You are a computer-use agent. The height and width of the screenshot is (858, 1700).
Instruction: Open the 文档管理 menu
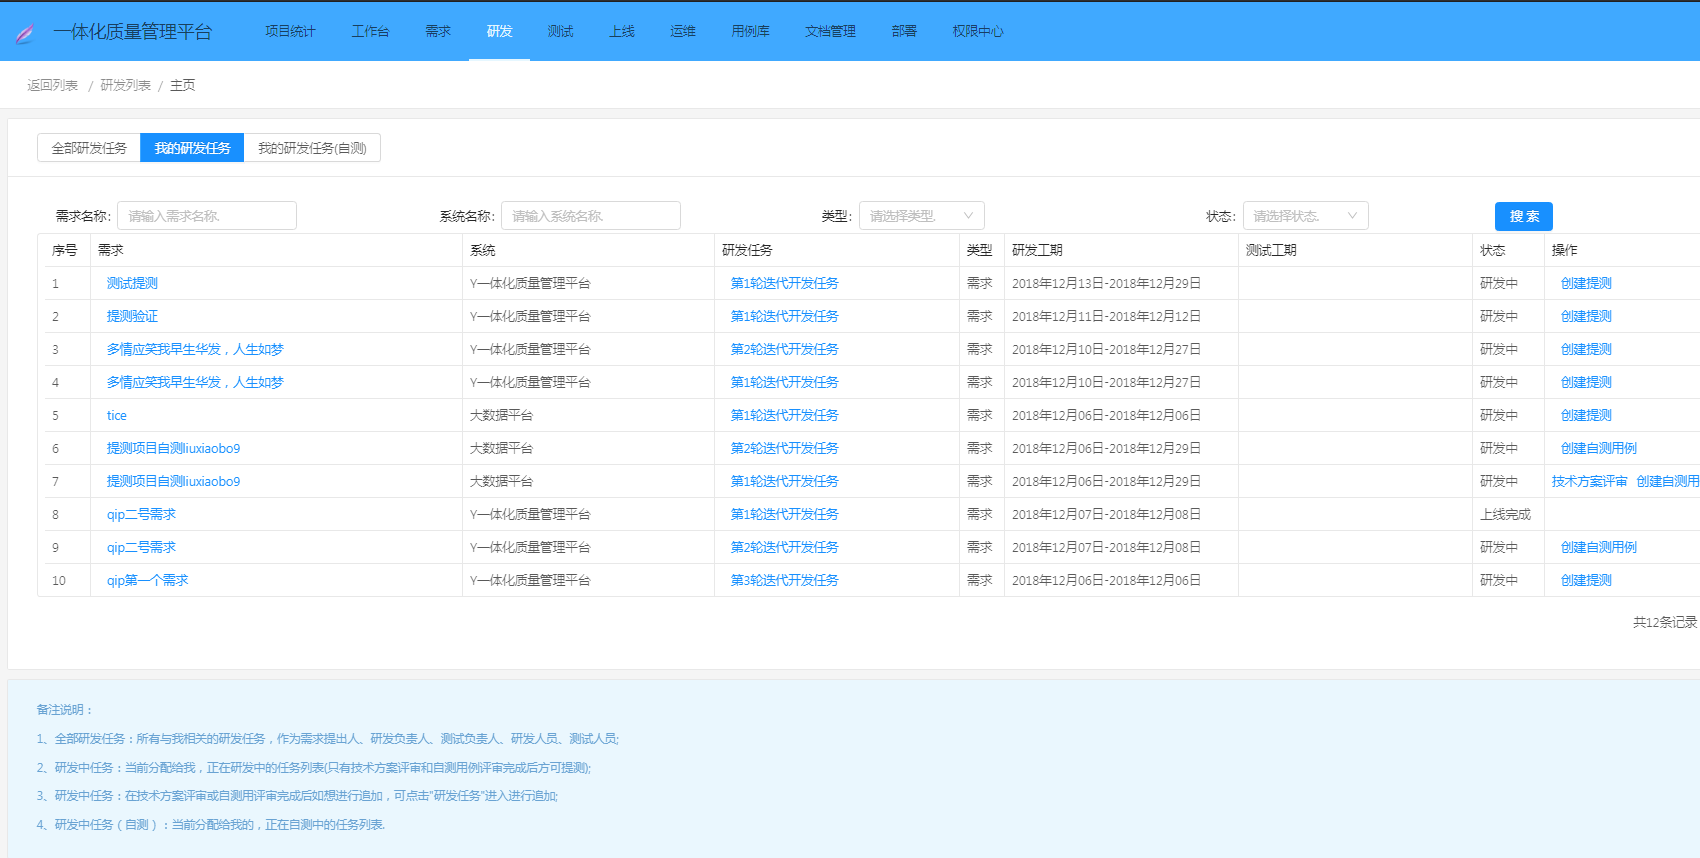point(830,31)
